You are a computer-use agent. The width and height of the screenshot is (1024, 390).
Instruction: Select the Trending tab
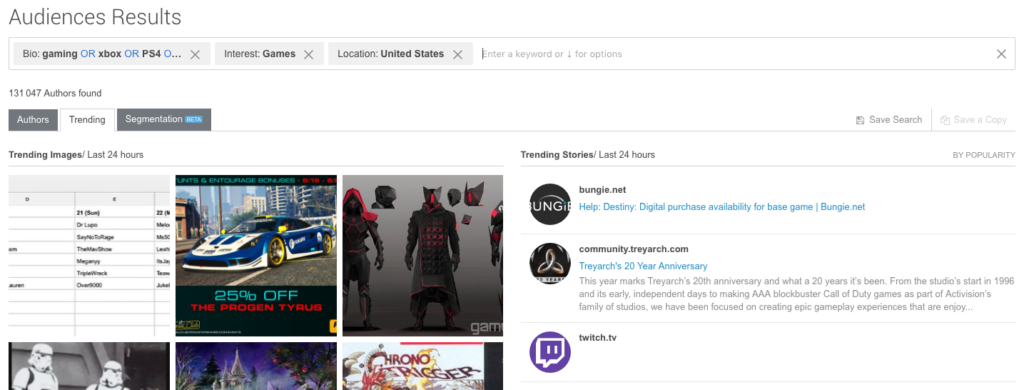87,120
